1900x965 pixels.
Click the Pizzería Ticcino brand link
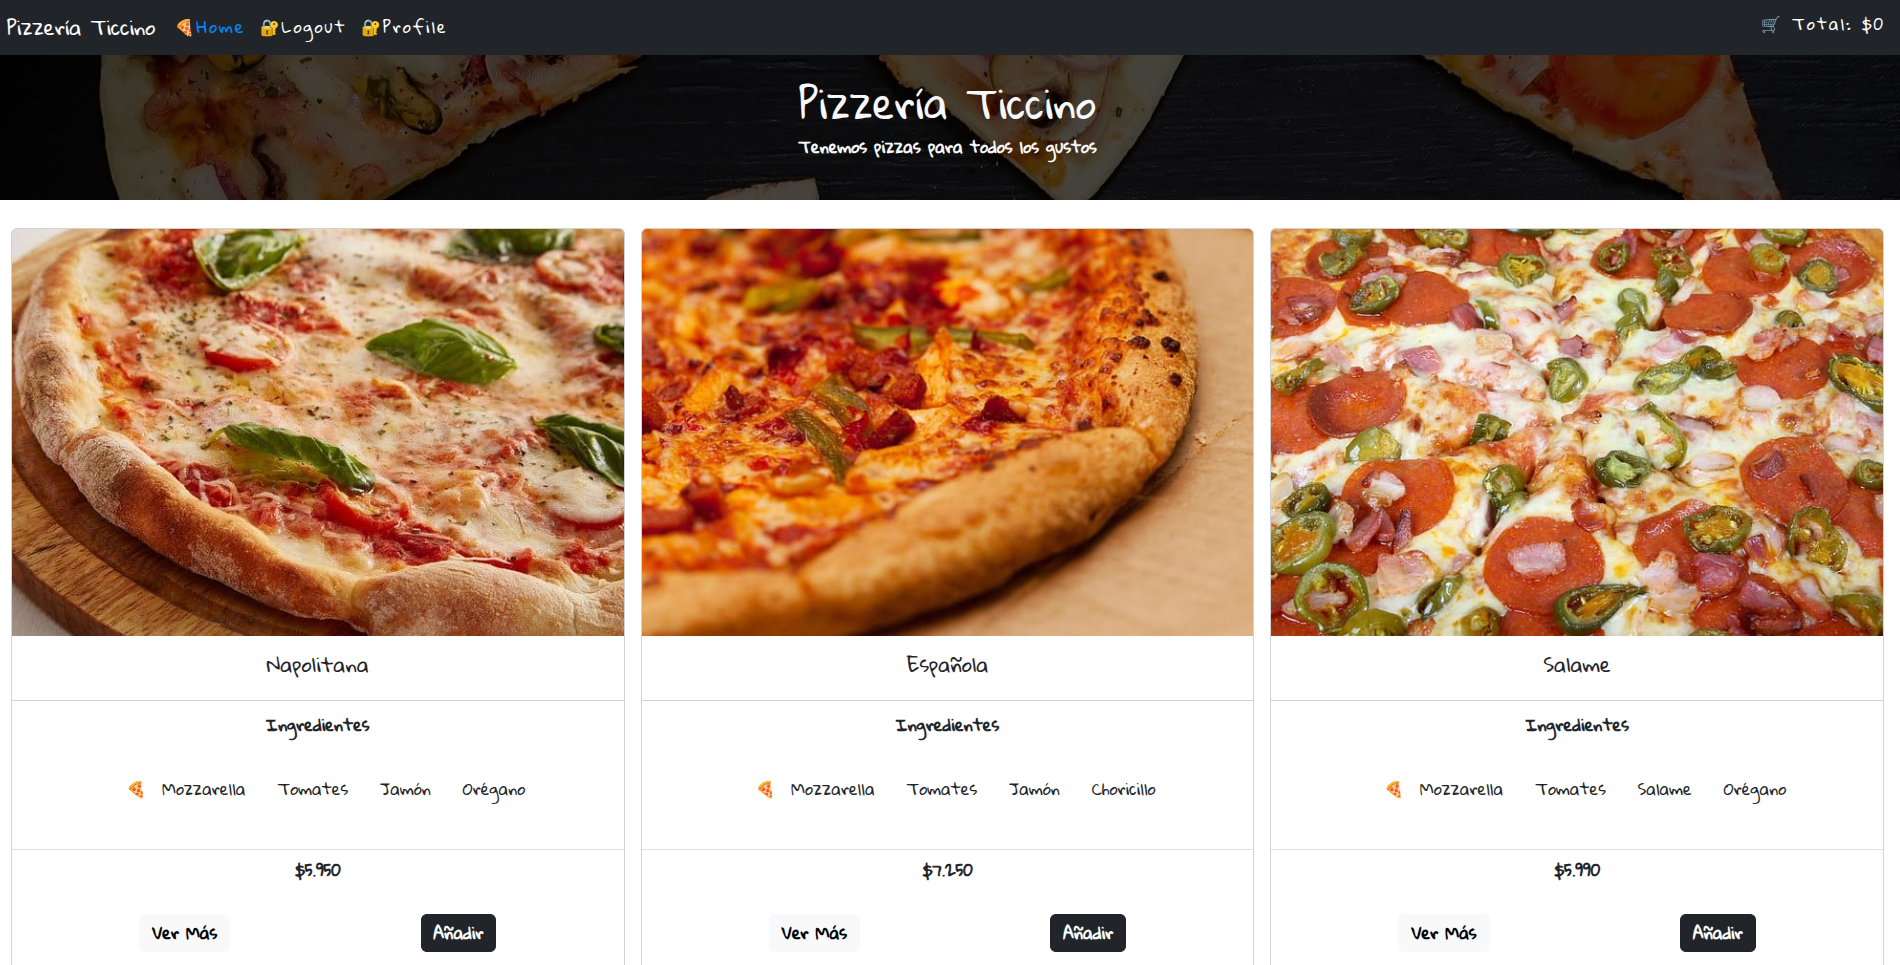[81, 28]
